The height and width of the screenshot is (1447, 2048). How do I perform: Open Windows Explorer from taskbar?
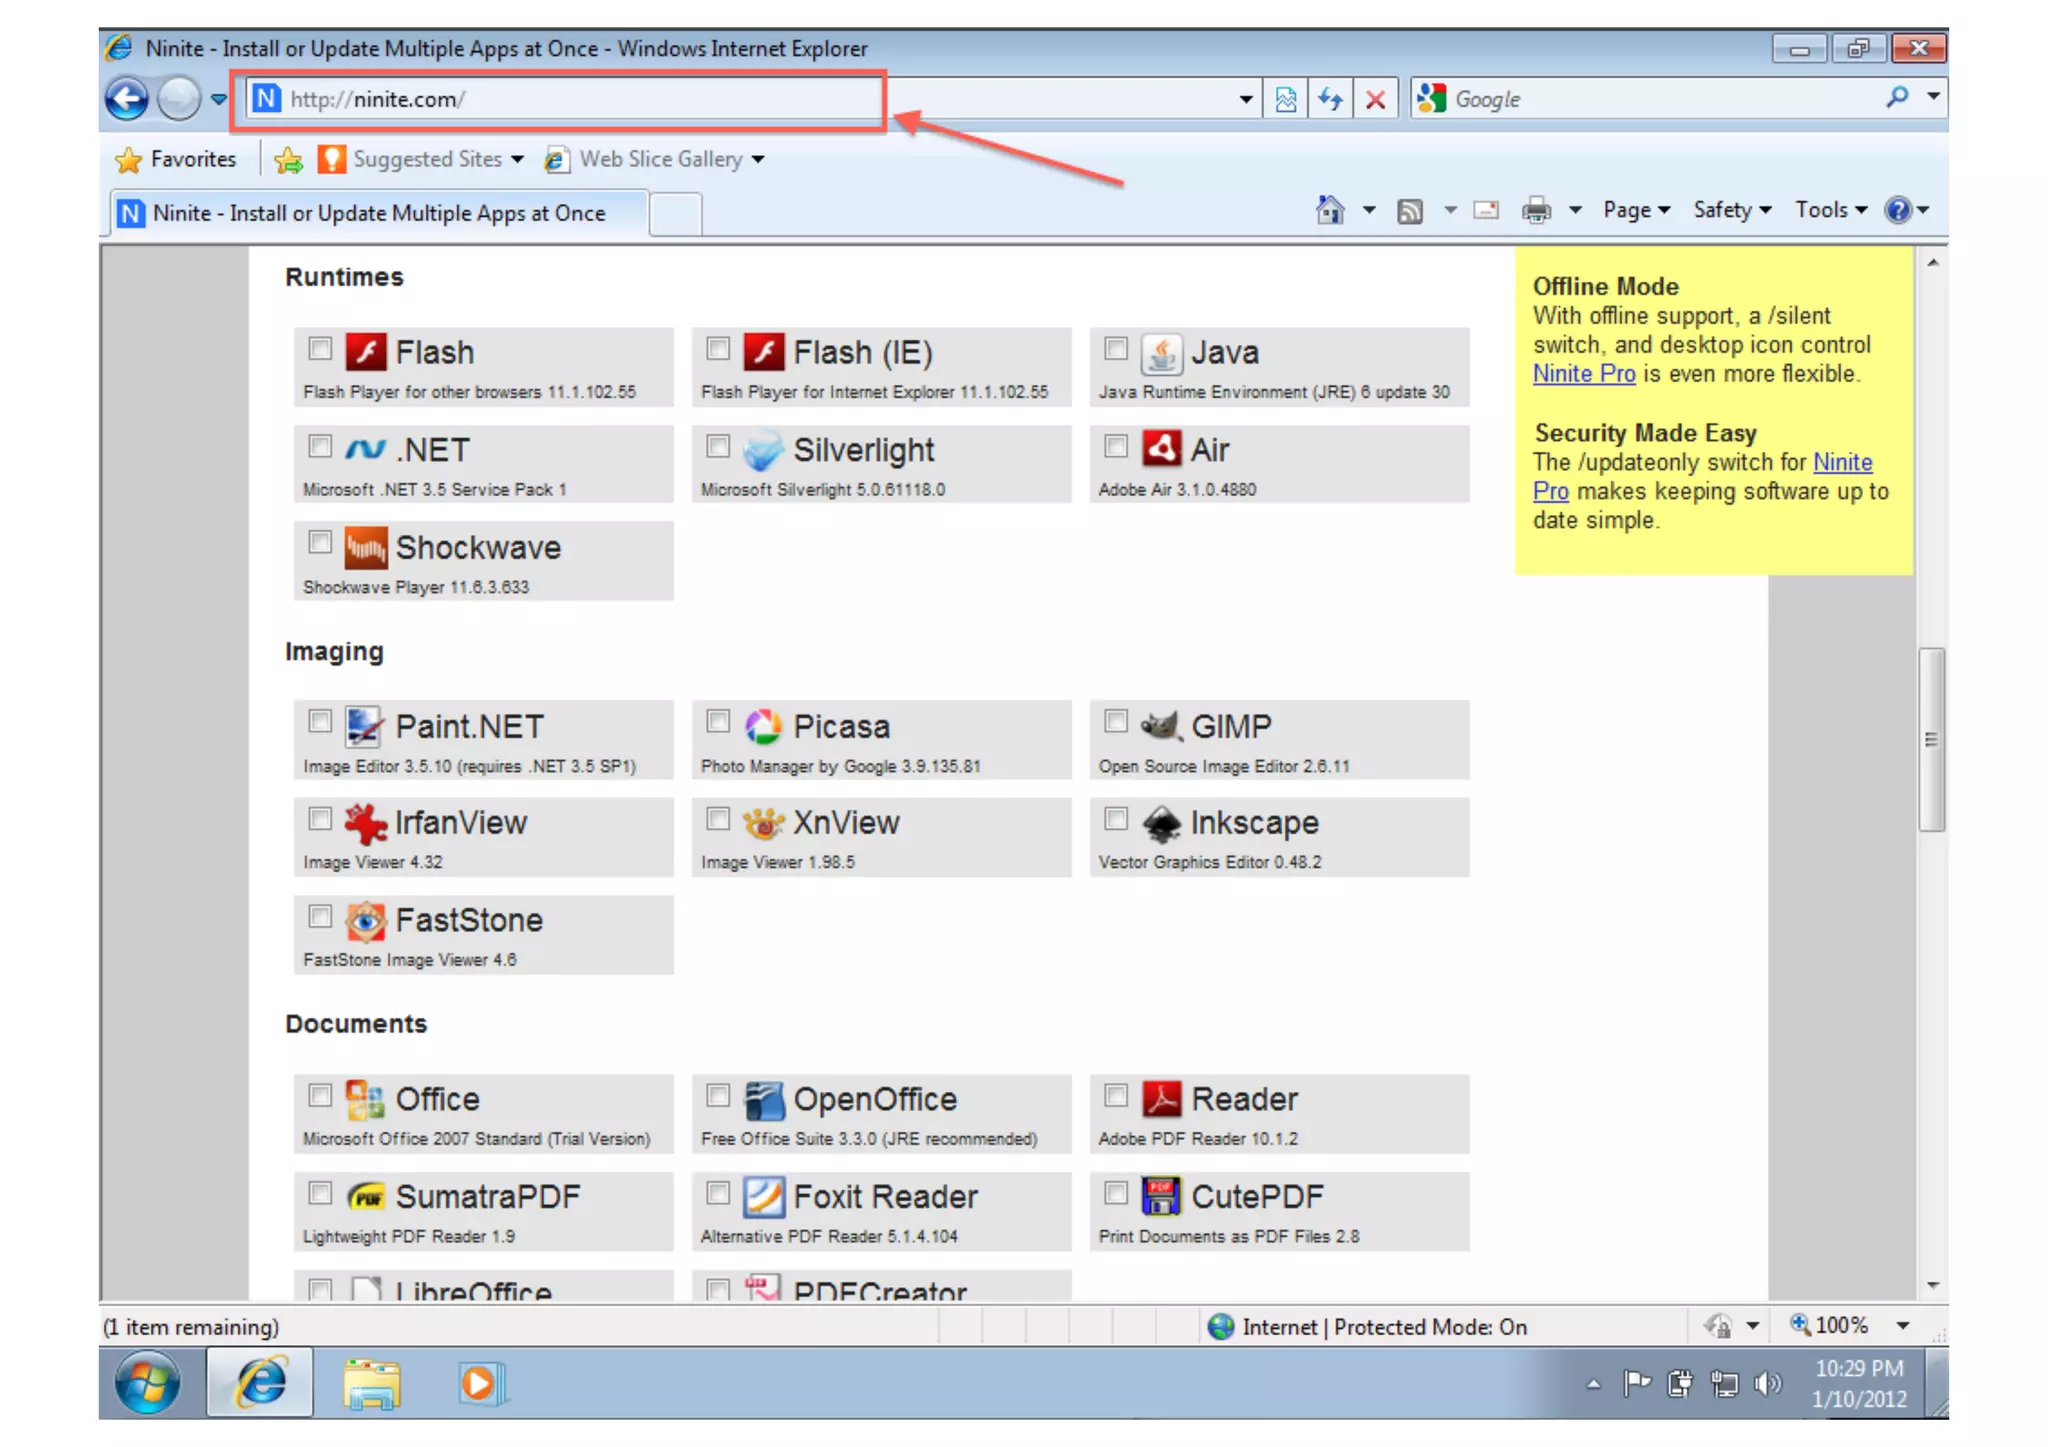tap(371, 1384)
